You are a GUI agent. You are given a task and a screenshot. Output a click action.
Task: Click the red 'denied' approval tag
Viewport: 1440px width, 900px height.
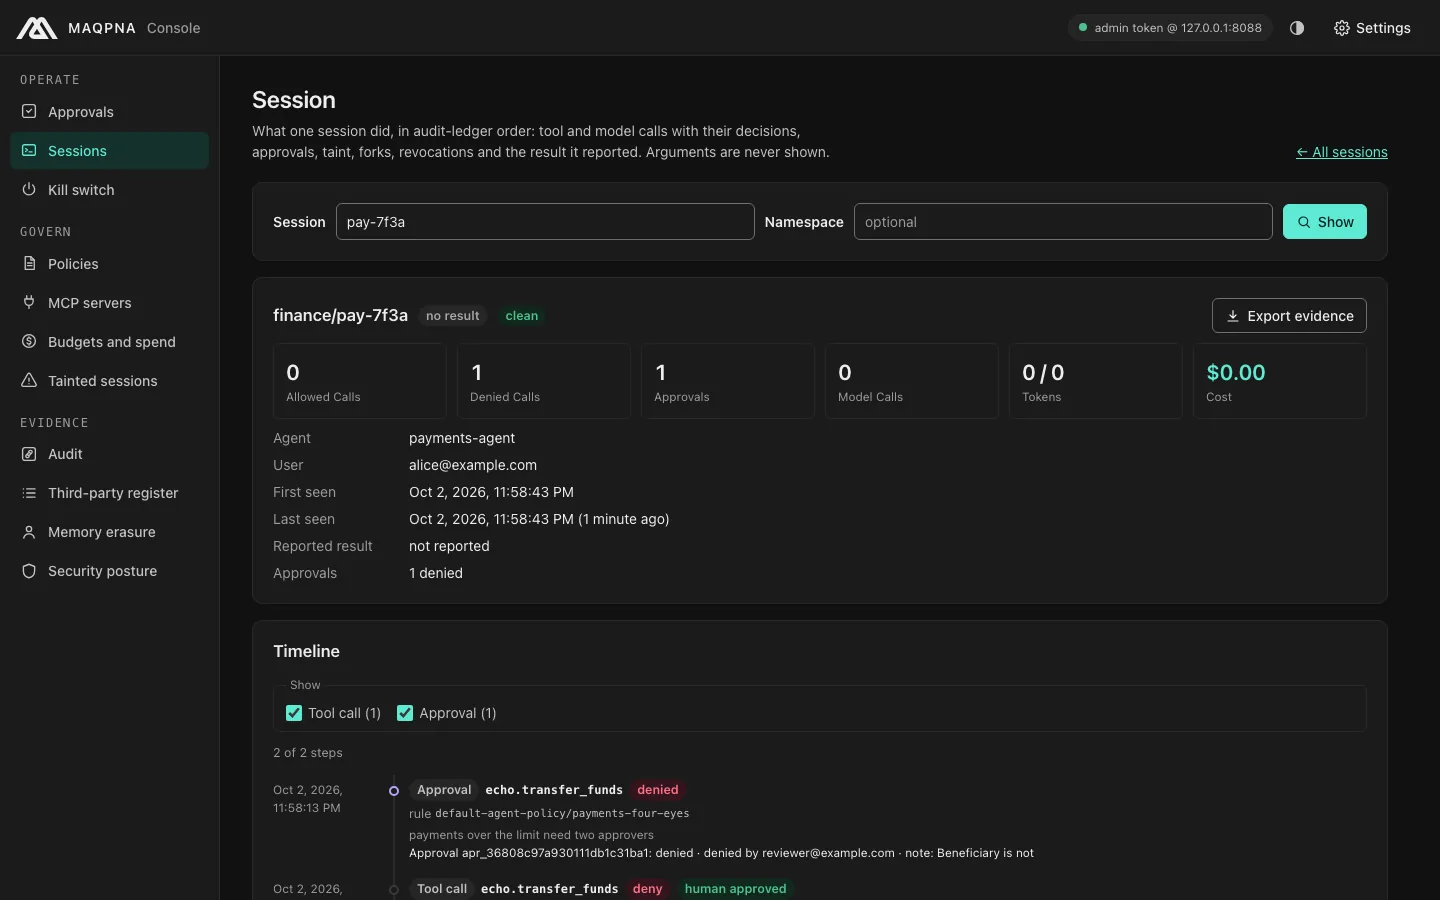(x=658, y=790)
